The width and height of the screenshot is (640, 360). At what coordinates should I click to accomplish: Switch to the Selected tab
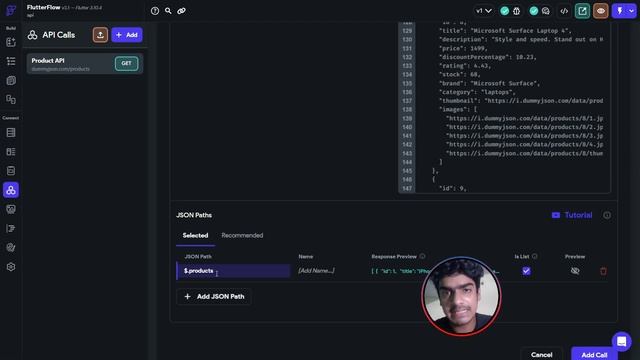tap(195, 236)
